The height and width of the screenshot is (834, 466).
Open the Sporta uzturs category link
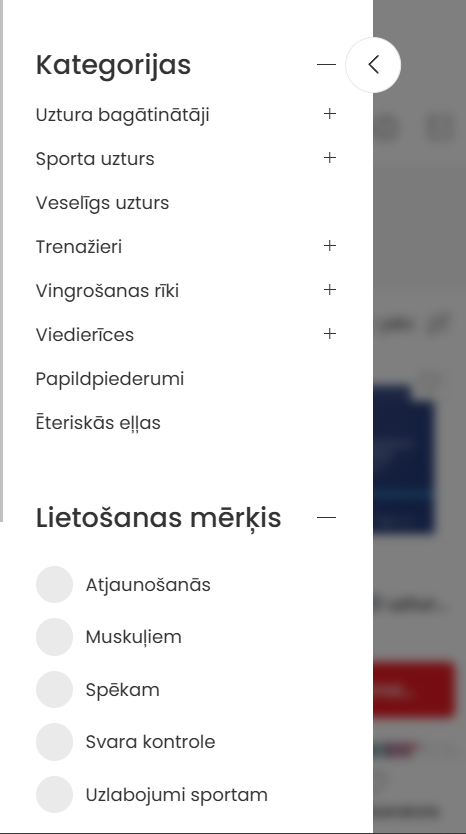tap(95, 159)
